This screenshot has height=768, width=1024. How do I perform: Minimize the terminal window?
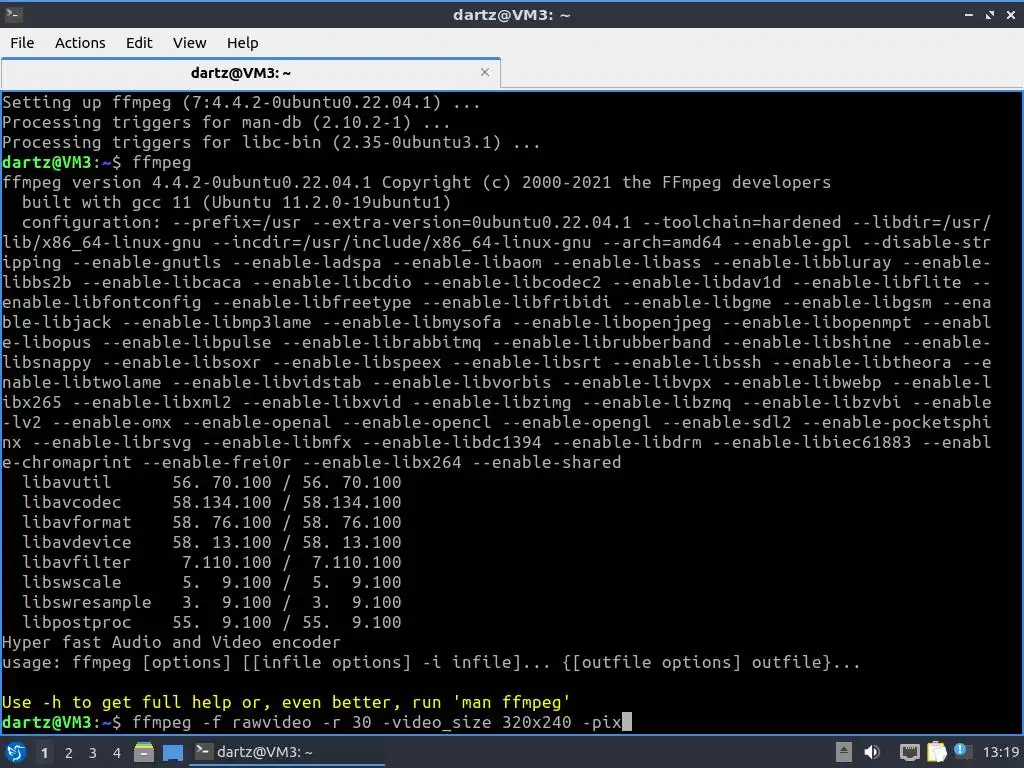(x=969, y=14)
